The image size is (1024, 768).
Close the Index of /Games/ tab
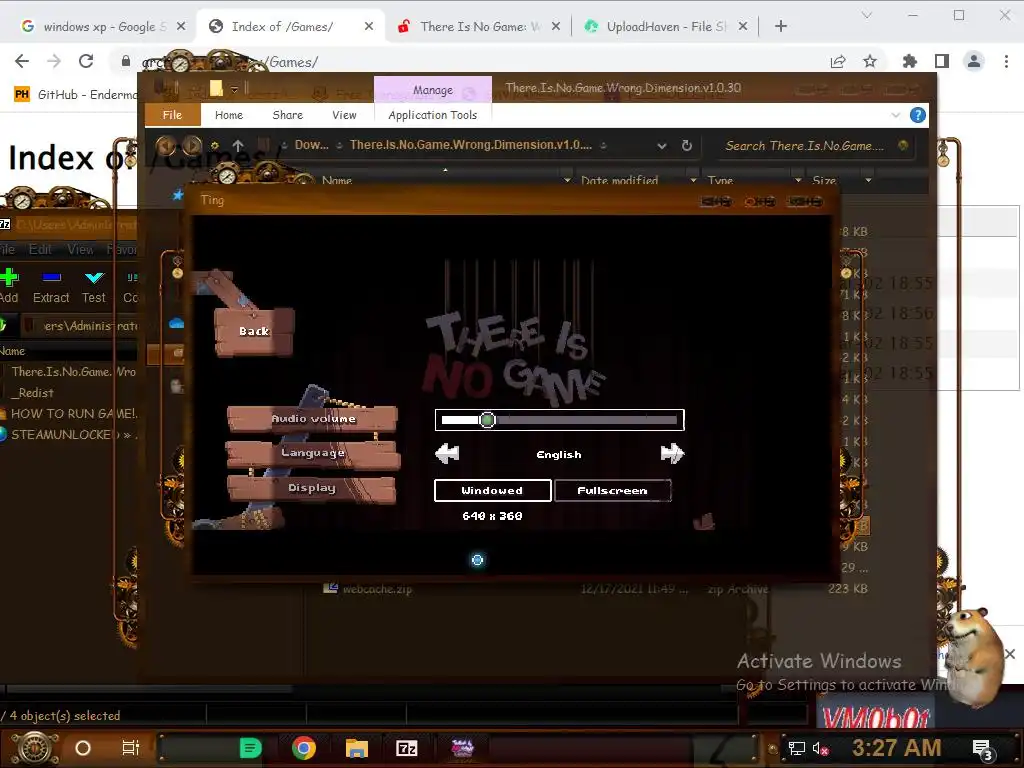pos(369,26)
